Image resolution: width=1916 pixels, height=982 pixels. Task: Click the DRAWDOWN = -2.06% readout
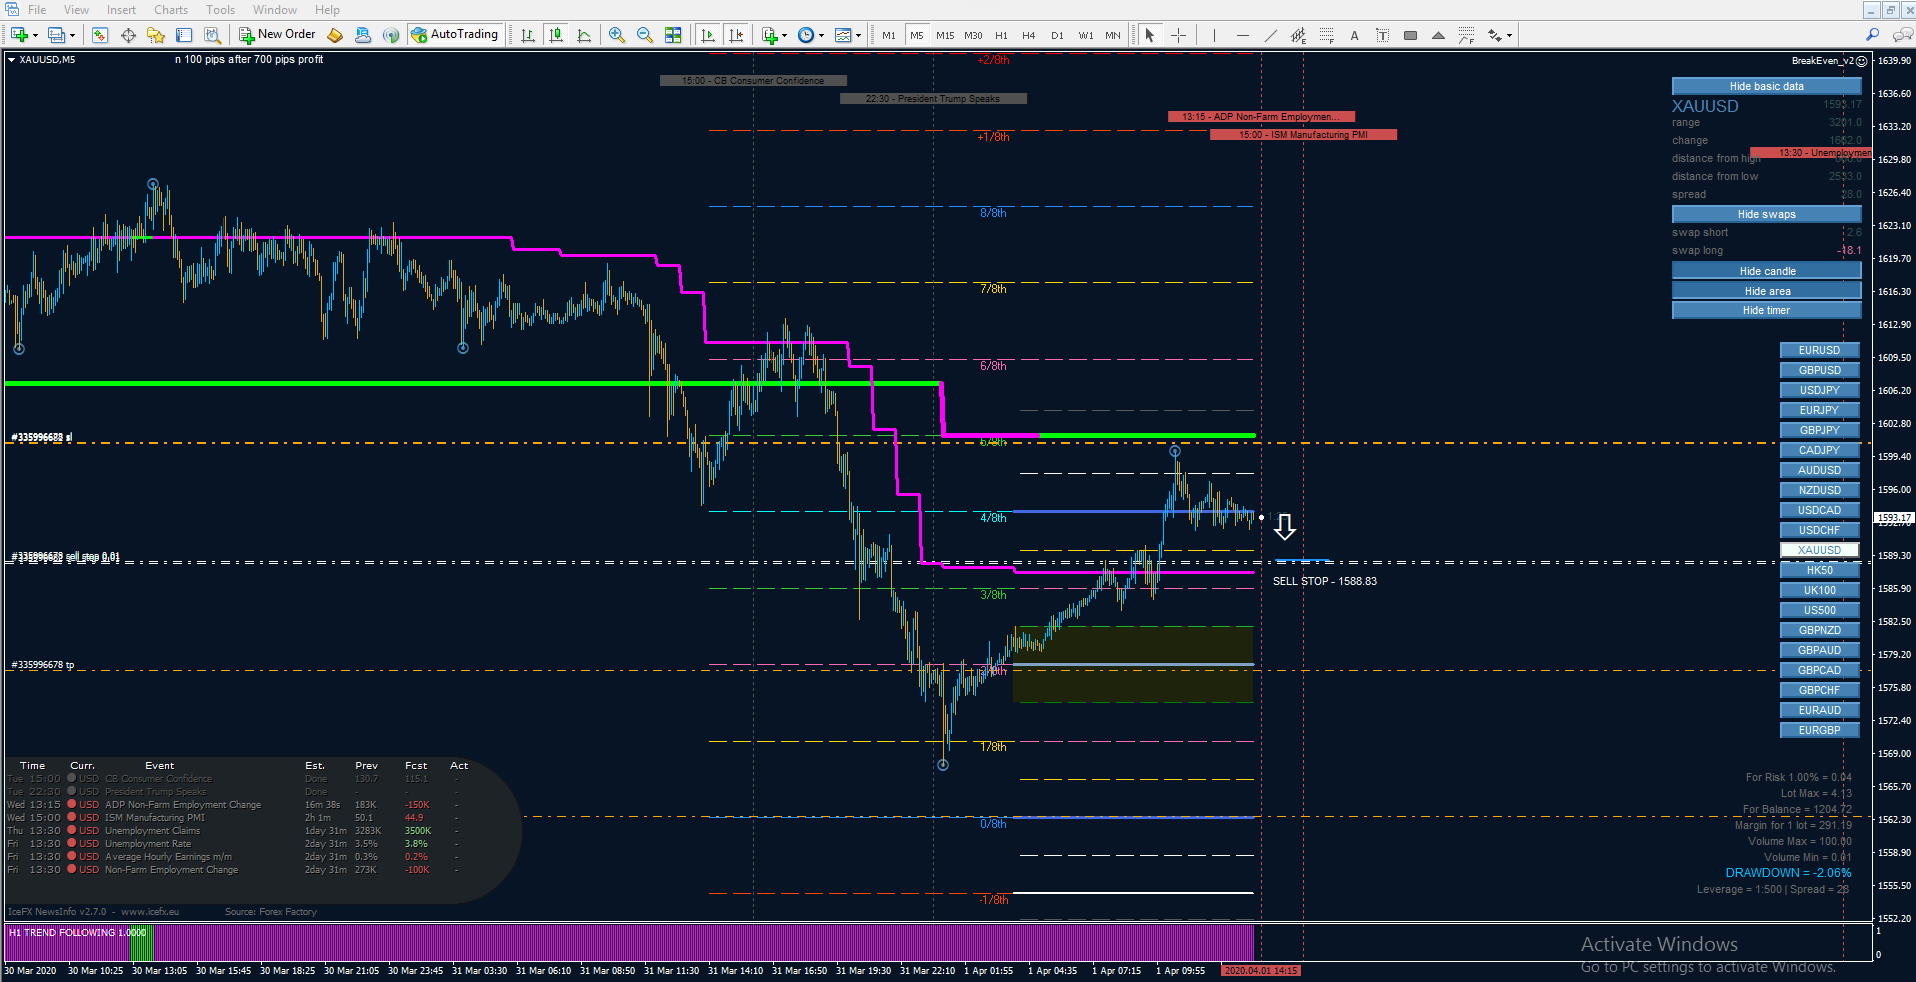tap(1788, 873)
